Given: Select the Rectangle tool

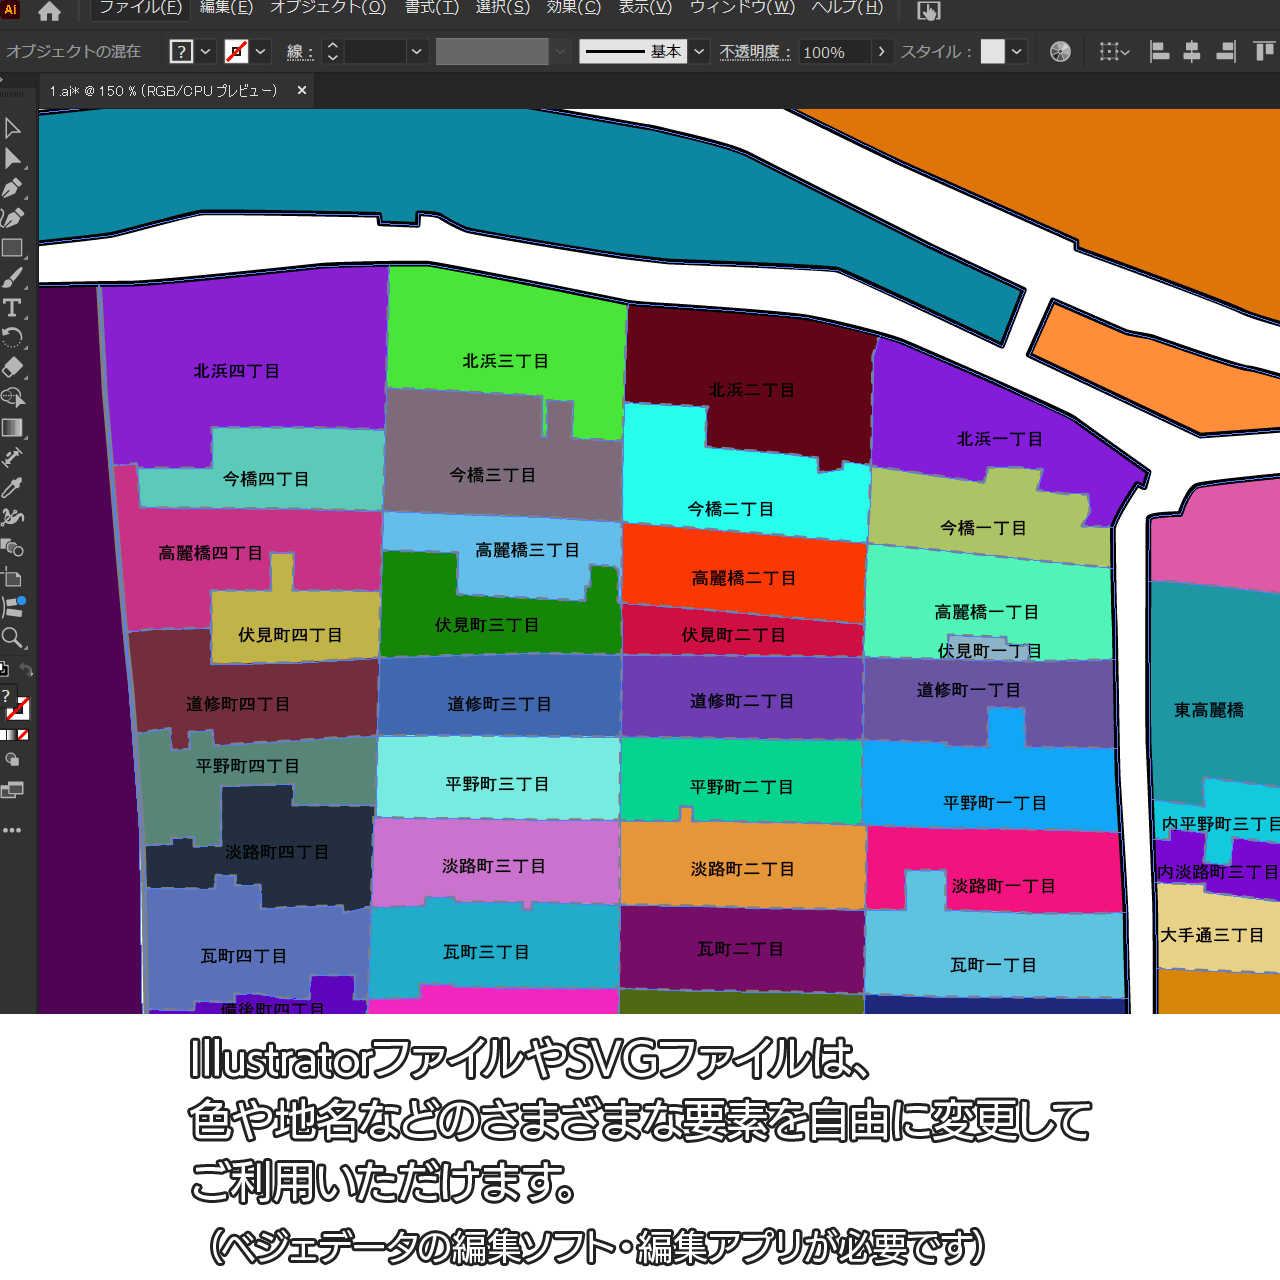Looking at the screenshot, I should click(x=12, y=248).
